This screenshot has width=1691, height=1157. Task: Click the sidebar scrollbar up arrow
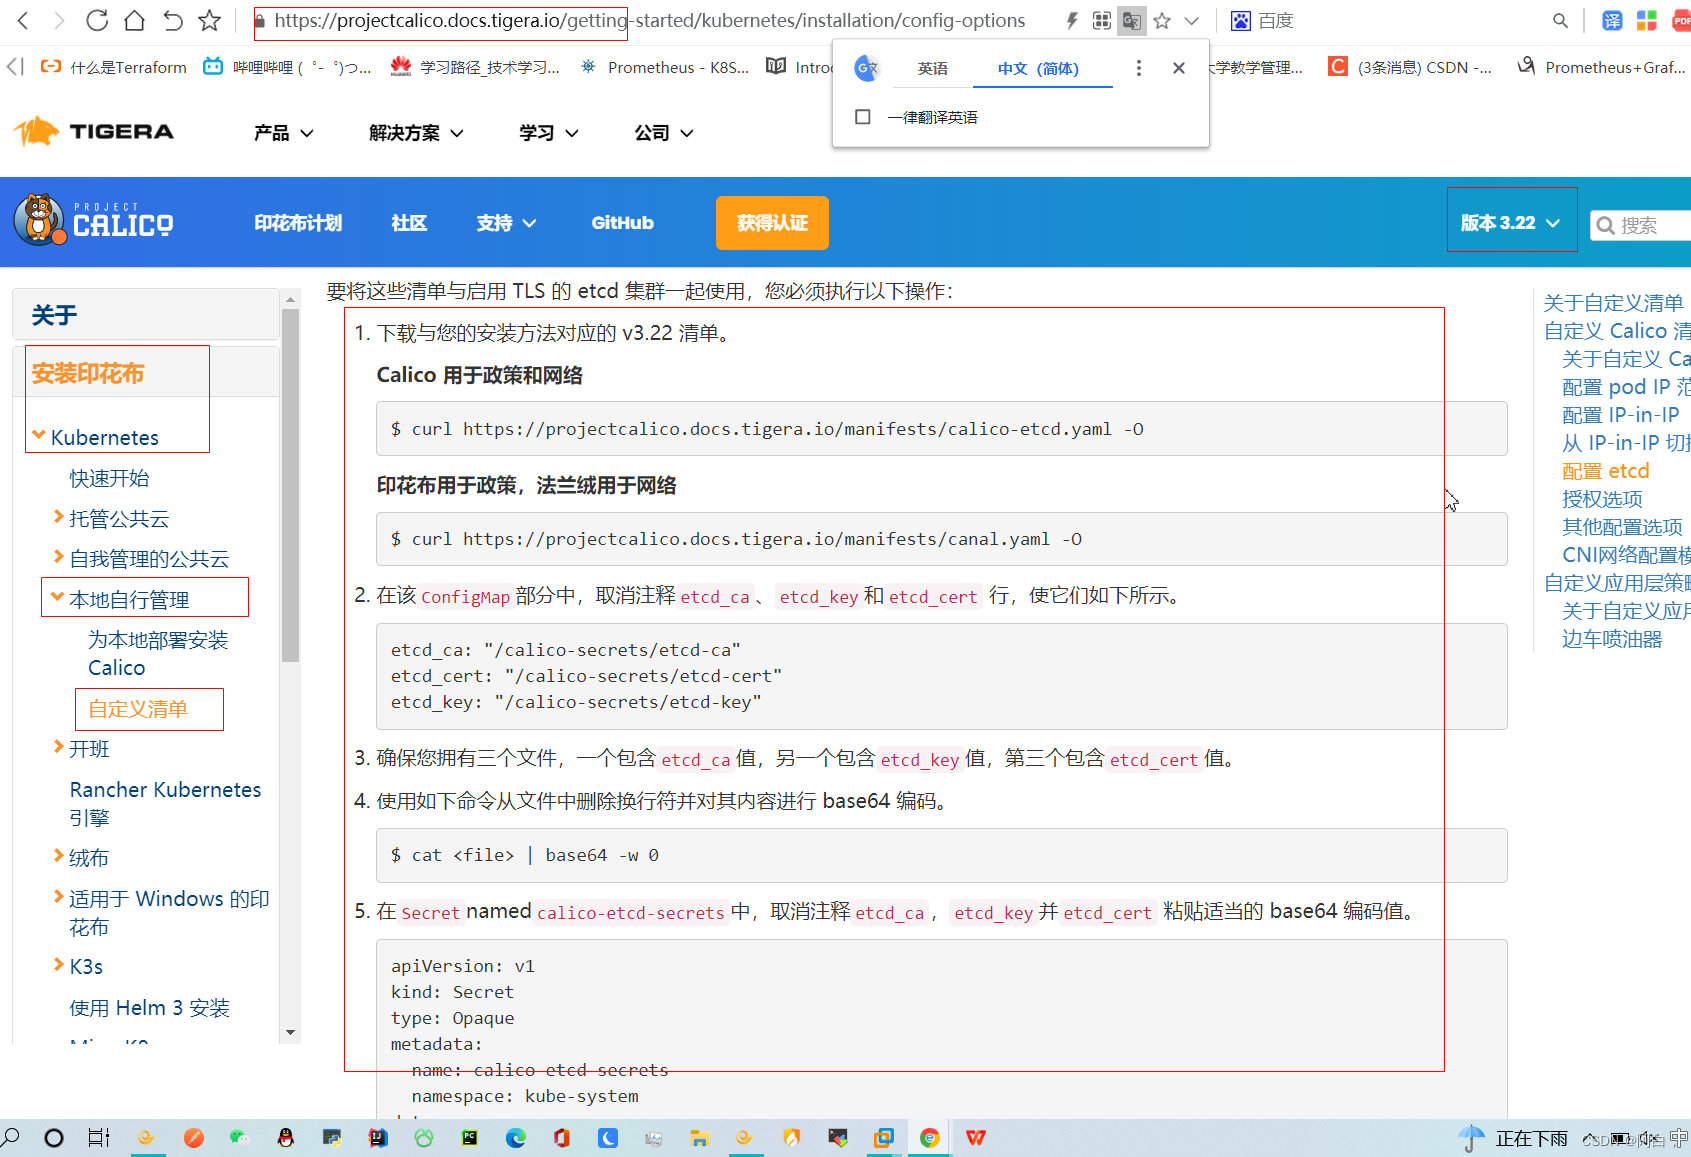click(290, 299)
